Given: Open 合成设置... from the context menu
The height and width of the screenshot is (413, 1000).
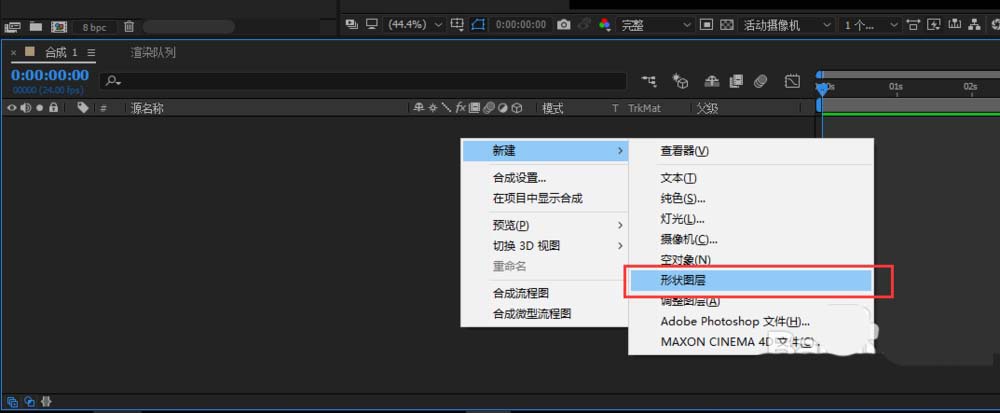Looking at the screenshot, I should (x=545, y=178).
